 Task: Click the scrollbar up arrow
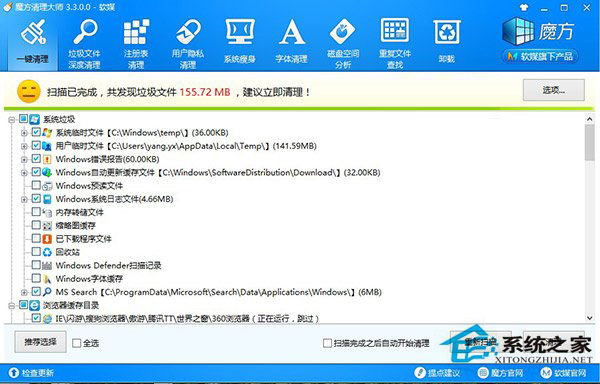[590, 119]
